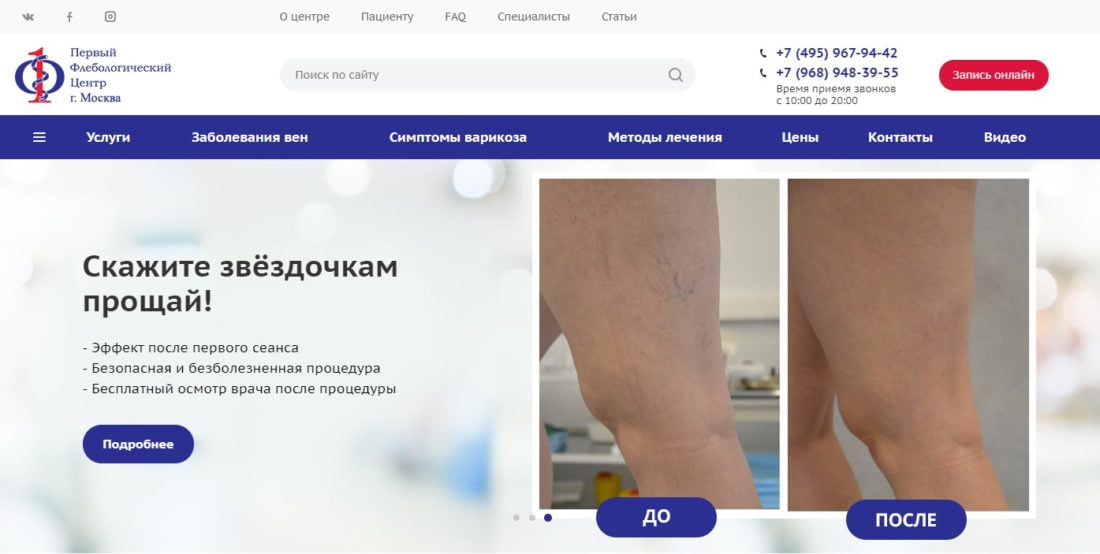The height and width of the screenshot is (554, 1100).
Task: Expand the Заболевания вен menu
Action: click(250, 137)
